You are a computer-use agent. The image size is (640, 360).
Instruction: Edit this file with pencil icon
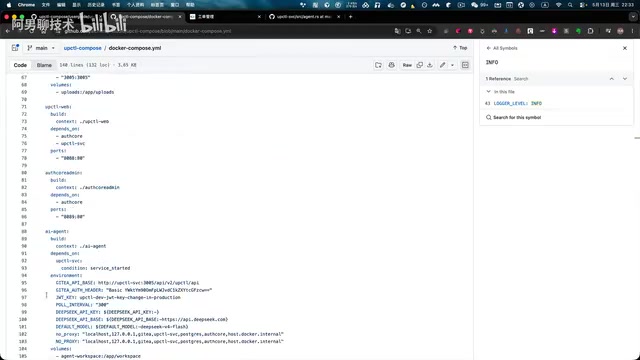(442, 65)
